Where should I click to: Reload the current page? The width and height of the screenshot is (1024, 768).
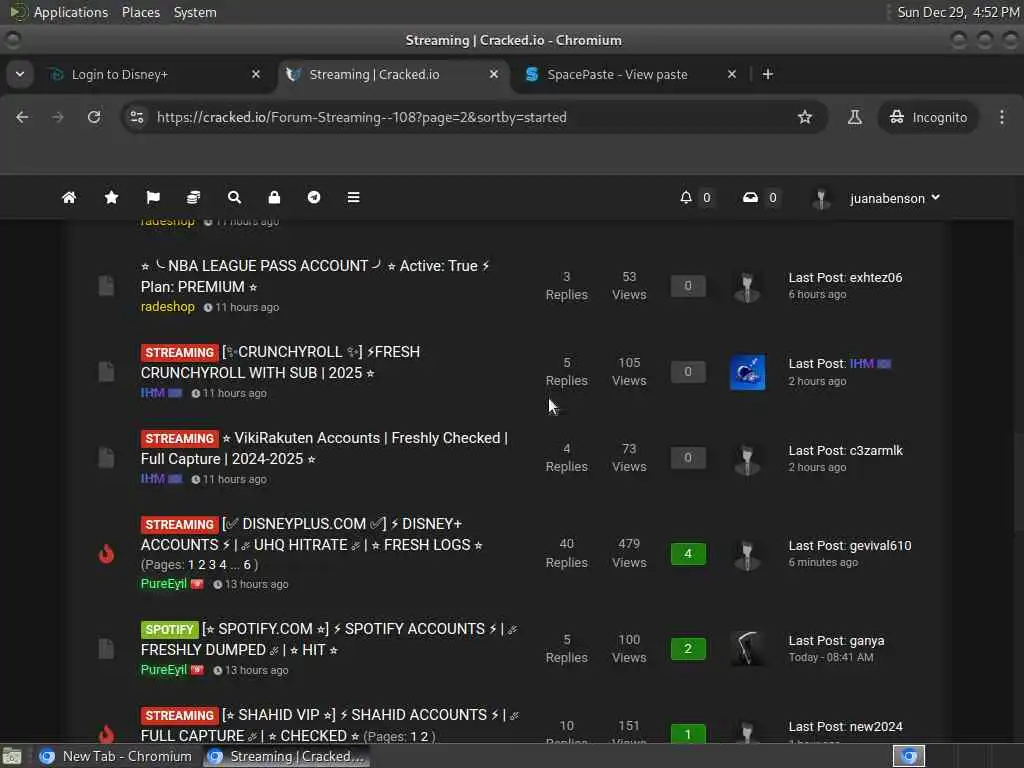[x=94, y=117]
